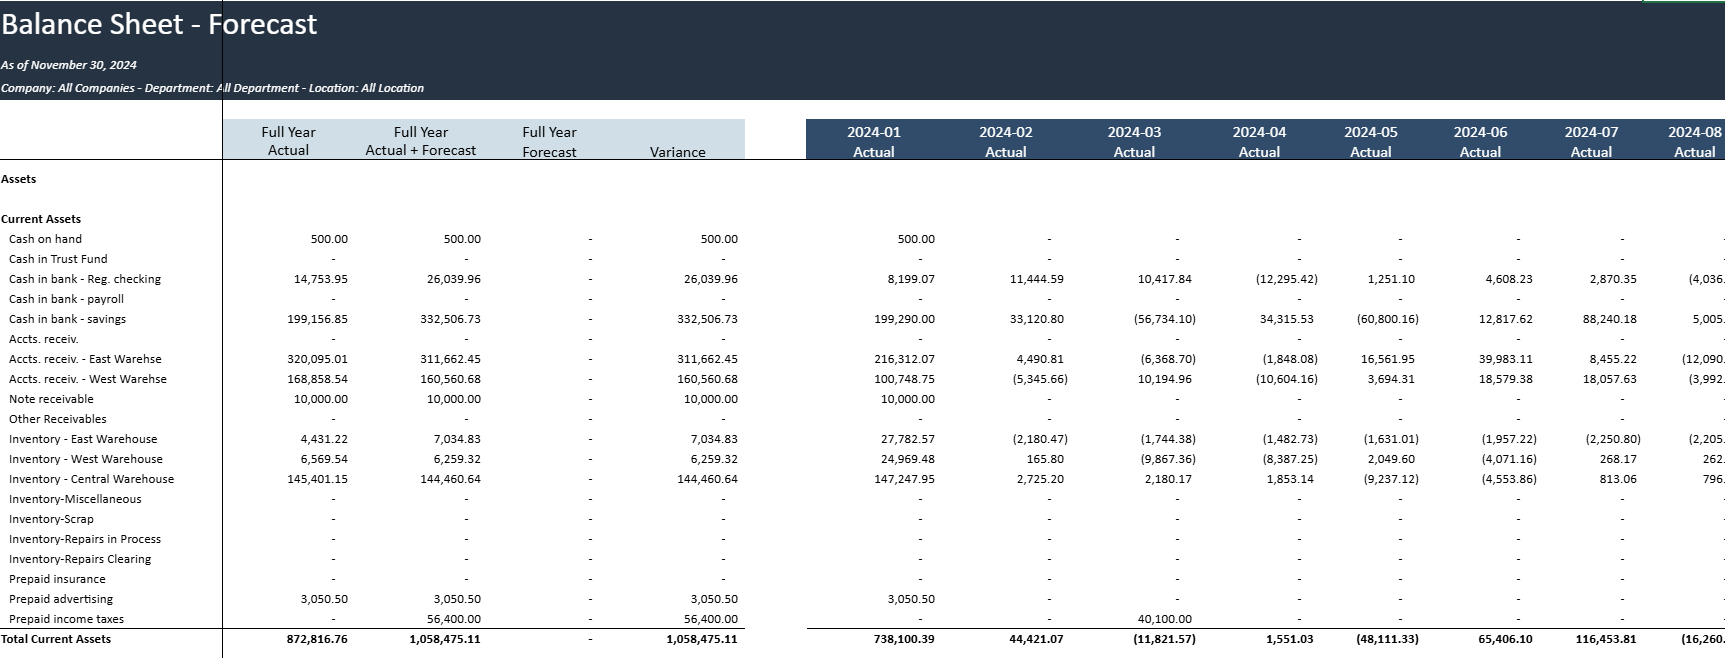Click the Inventory - Central Warehouse label
1725x658 pixels.
click(x=91, y=479)
